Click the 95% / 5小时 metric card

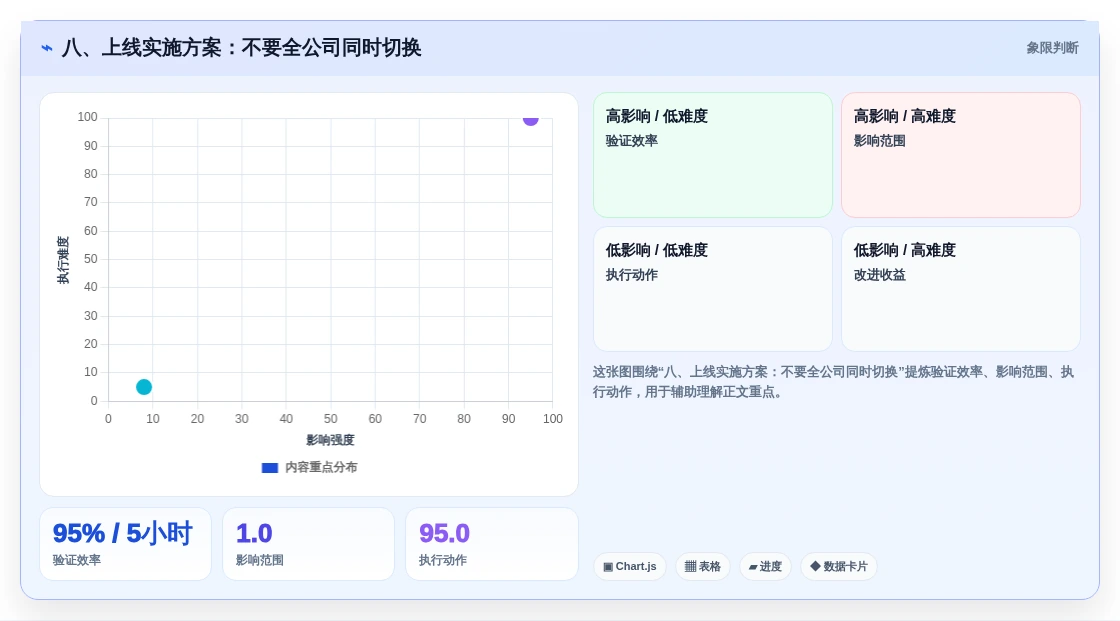(125, 545)
